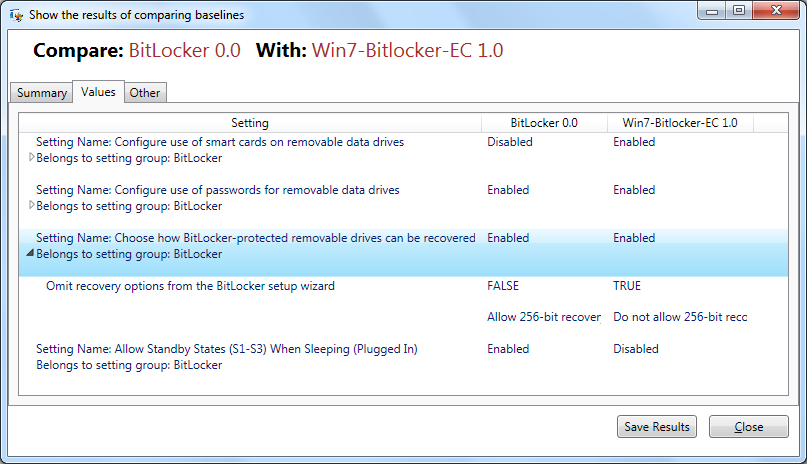Select the Allow Standby States setting row
Viewport: 807px width, 464px height.
point(227,349)
